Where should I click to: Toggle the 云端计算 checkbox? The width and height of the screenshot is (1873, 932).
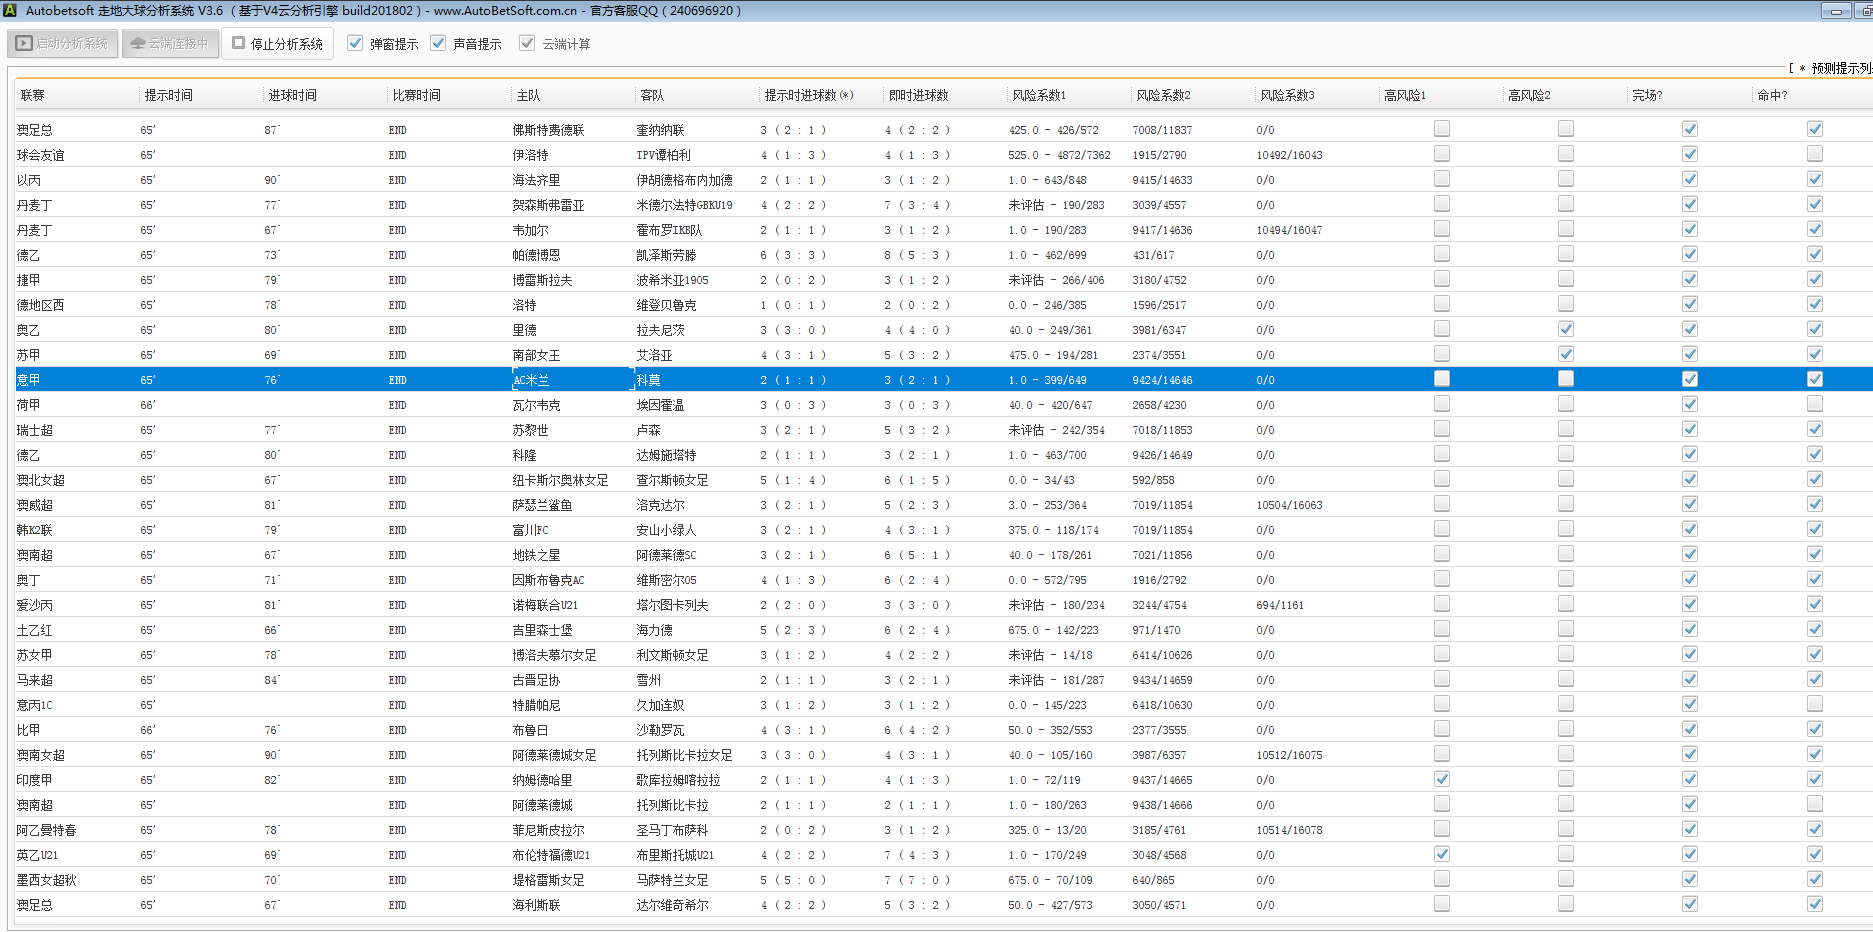point(527,43)
